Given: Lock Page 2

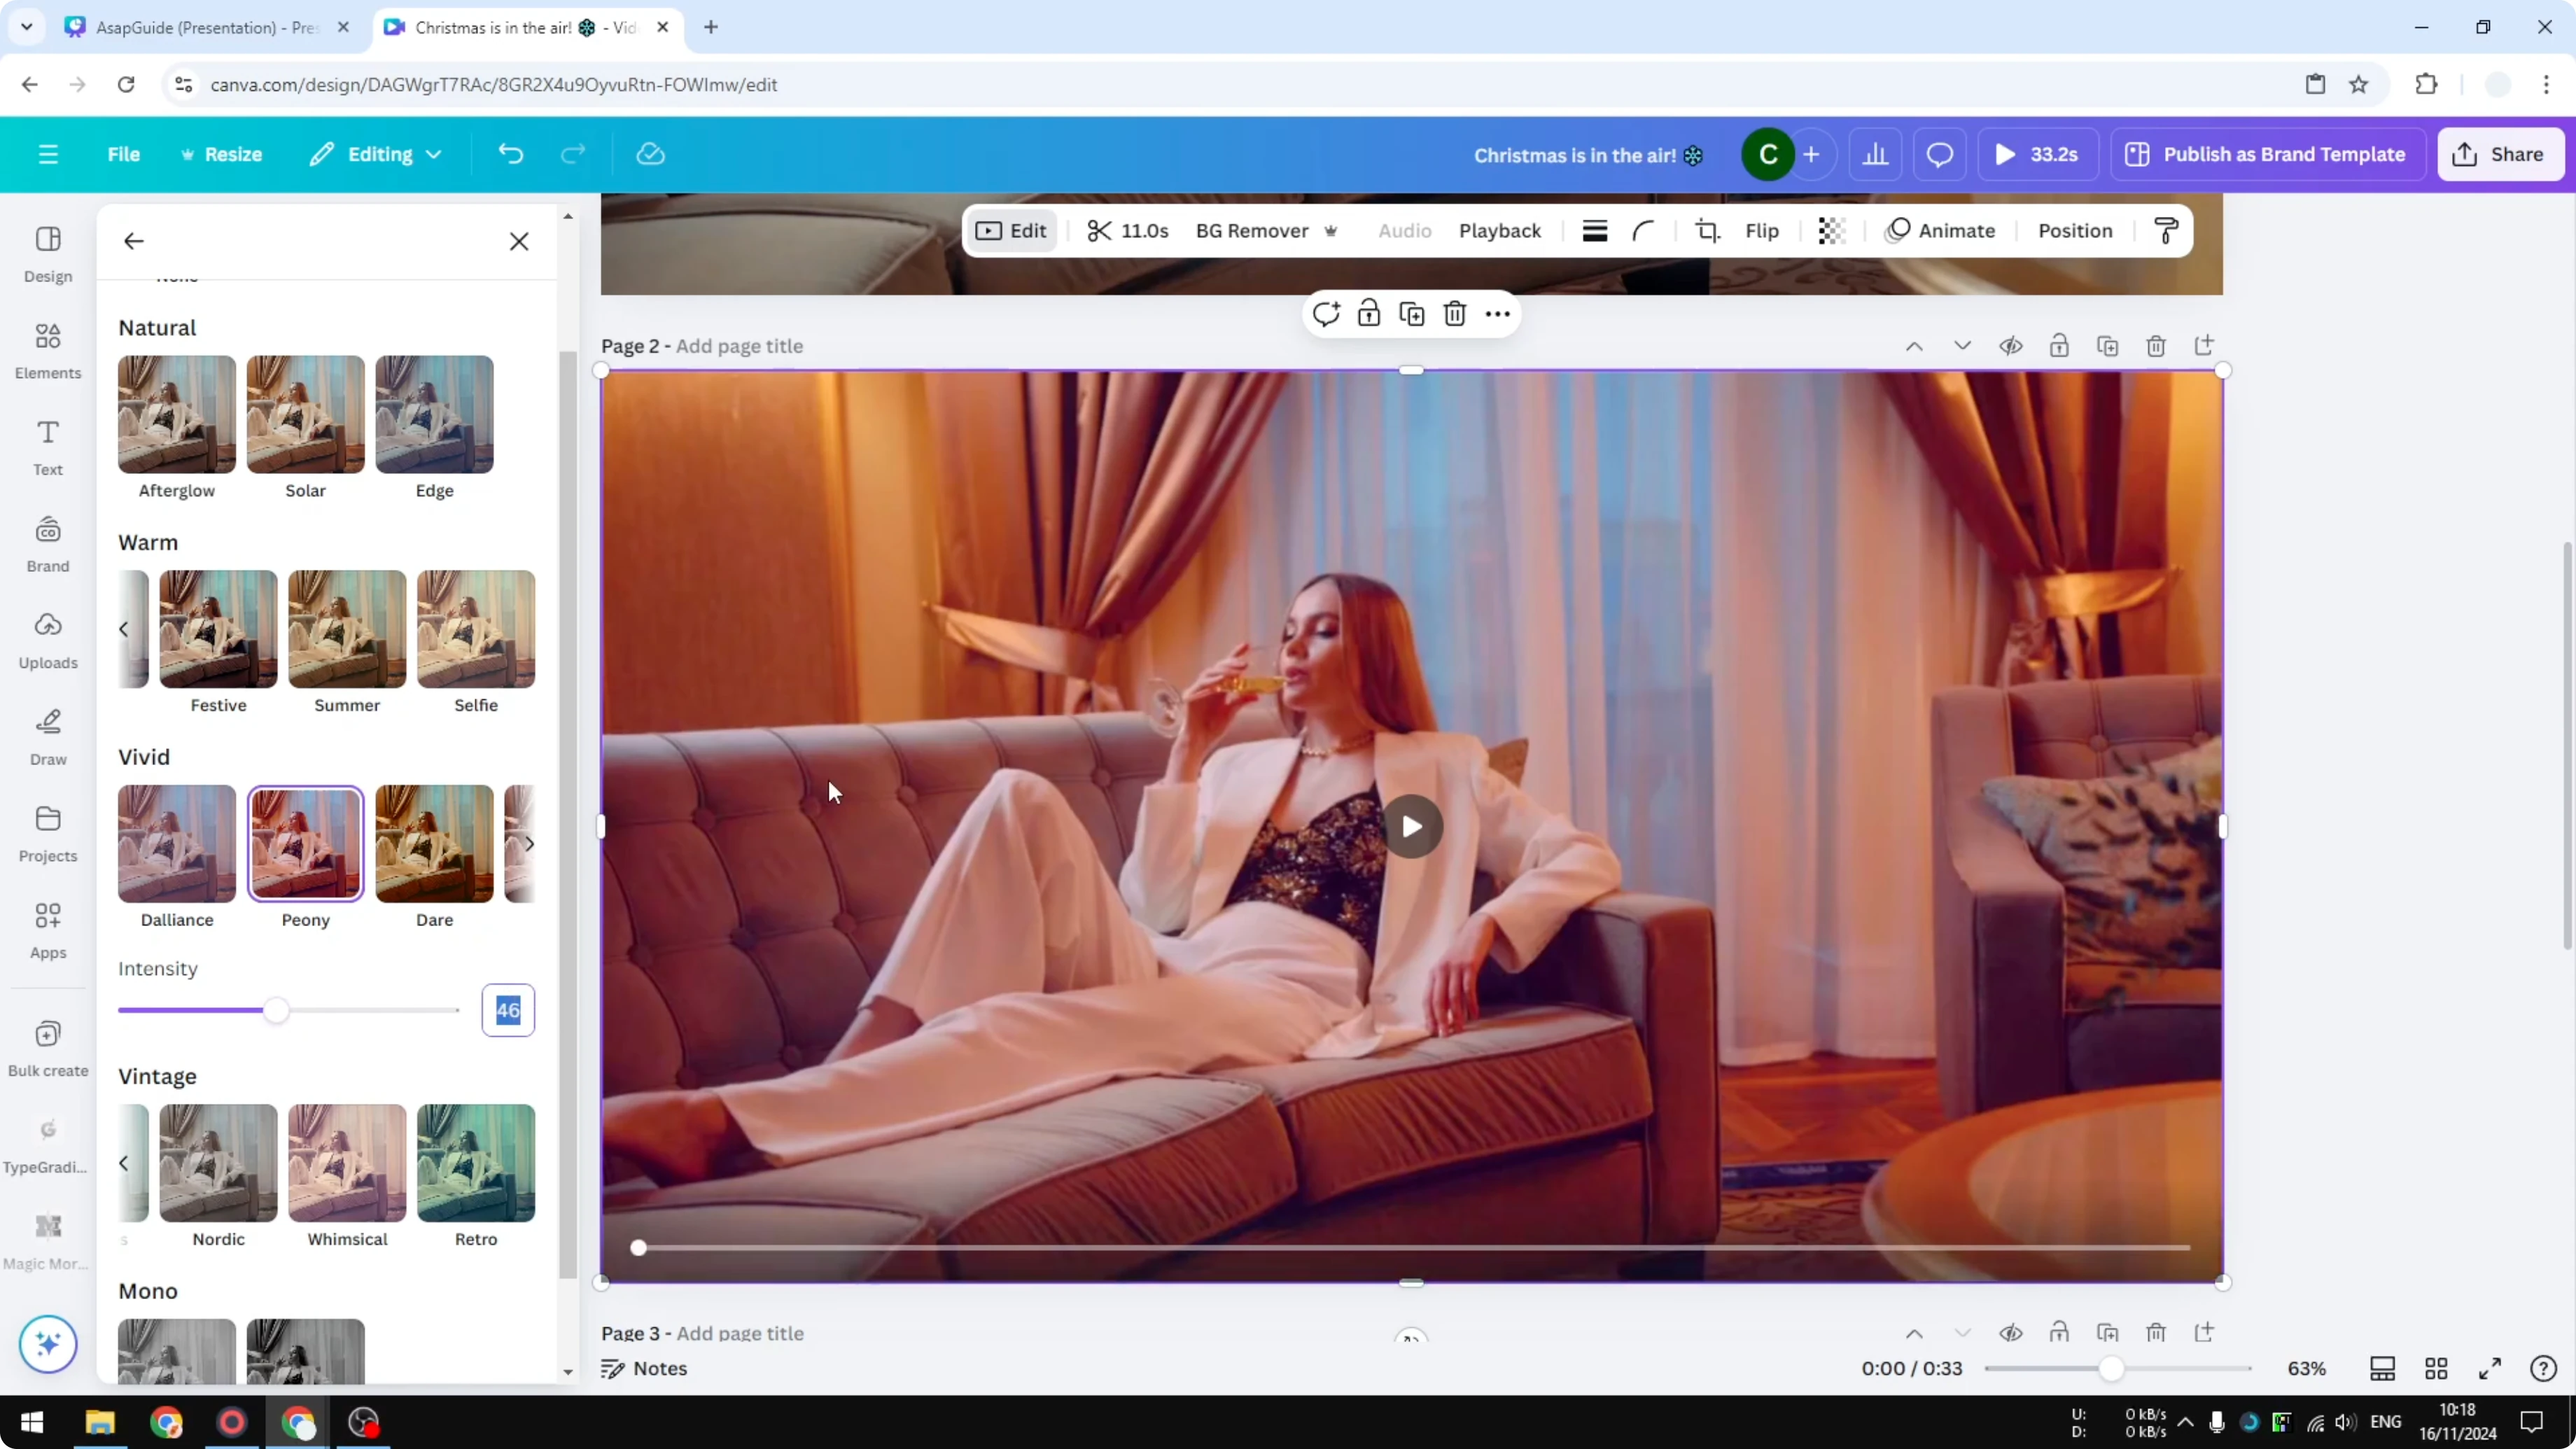Looking at the screenshot, I should (2059, 346).
